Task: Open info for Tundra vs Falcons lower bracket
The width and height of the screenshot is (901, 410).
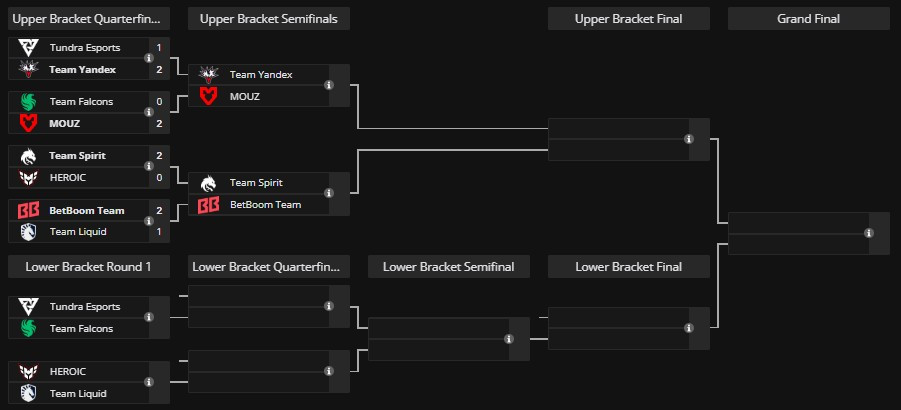Action: pos(149,318)
